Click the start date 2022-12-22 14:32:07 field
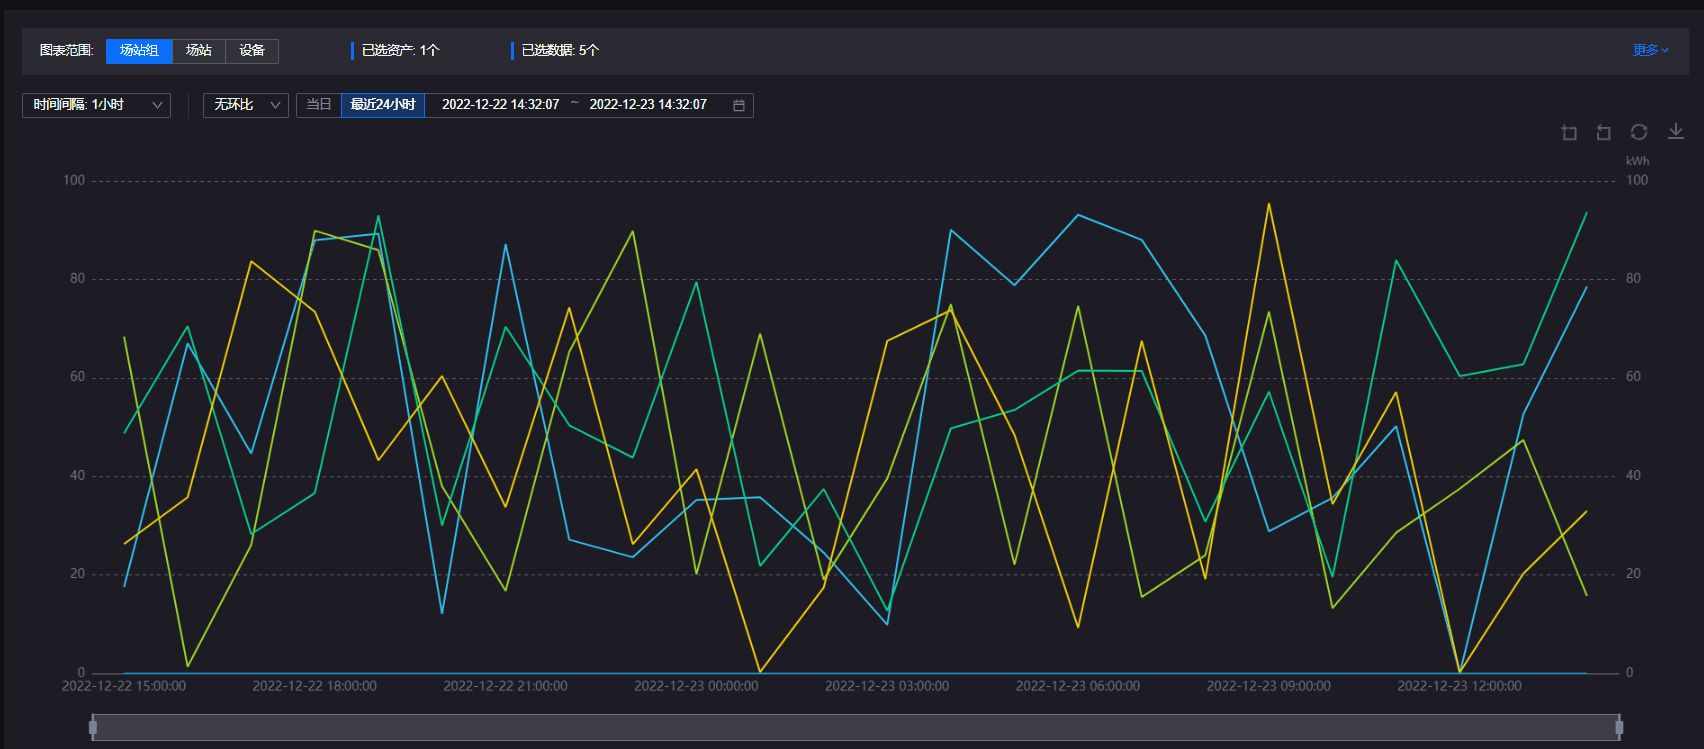1704x749 pixels. (x=500, y=105)
